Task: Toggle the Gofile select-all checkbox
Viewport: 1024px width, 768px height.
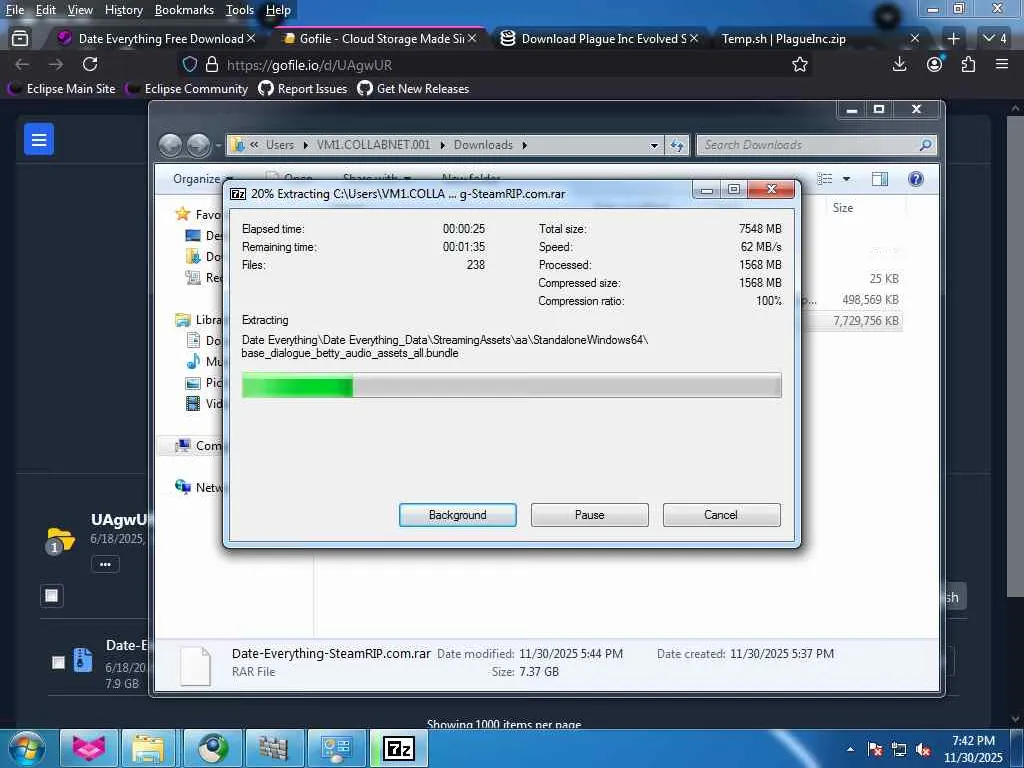Action: coord(52,596)
